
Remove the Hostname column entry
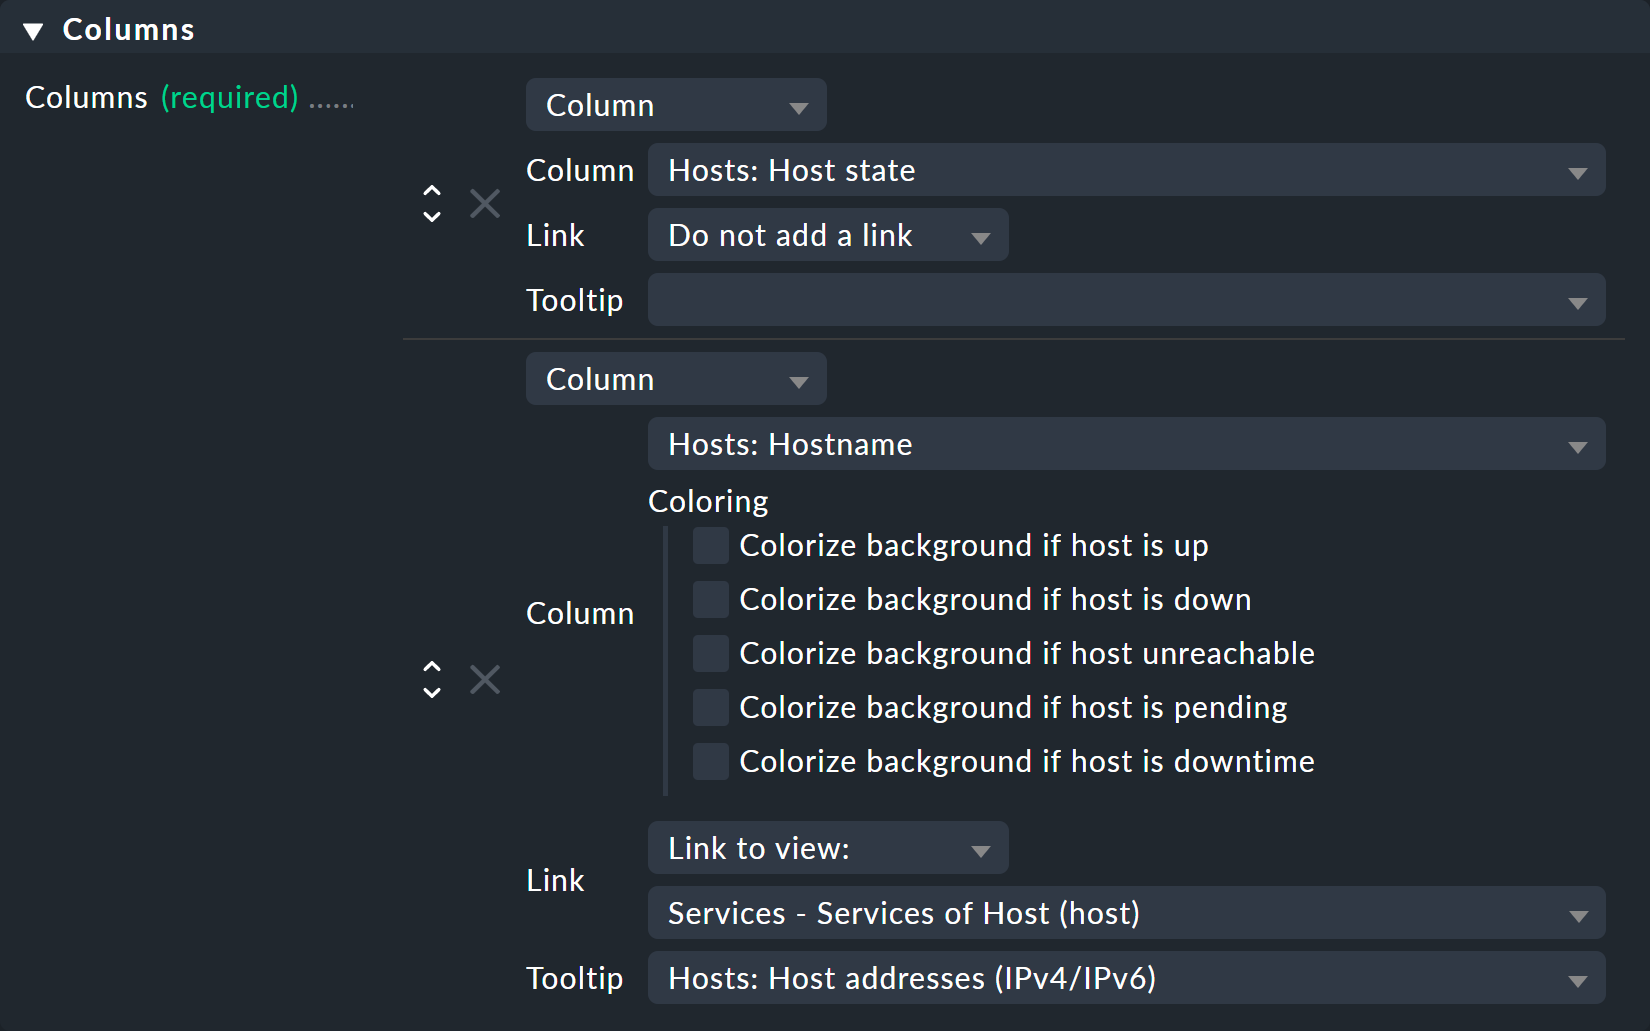pyautogui.click(x=484, y=679)
